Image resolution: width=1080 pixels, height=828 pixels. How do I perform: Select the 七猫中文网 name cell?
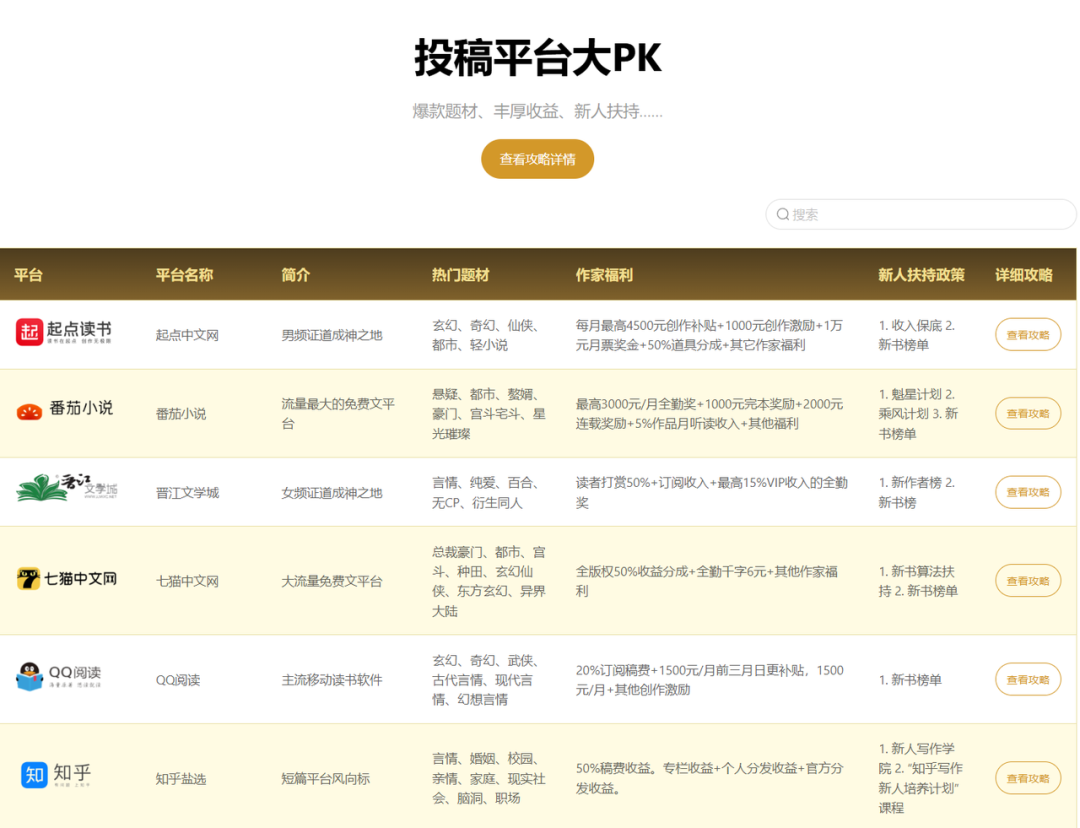187,581
